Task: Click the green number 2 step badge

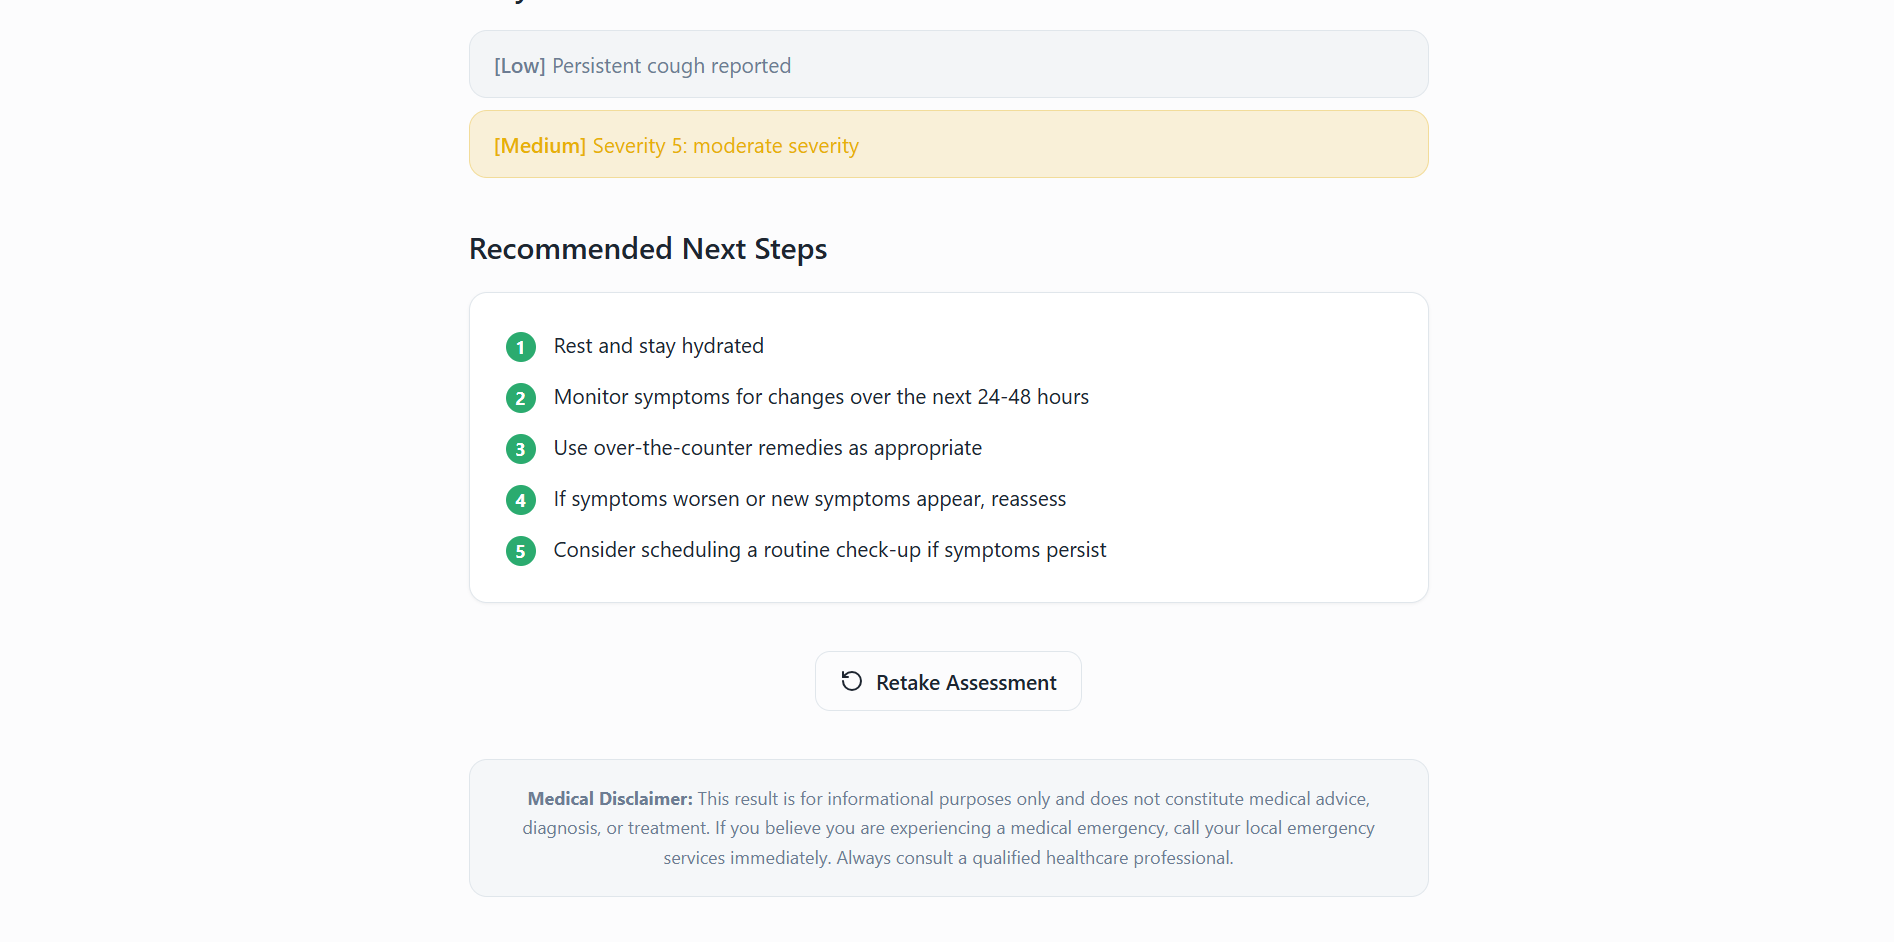Action: (x=520, y=398)
